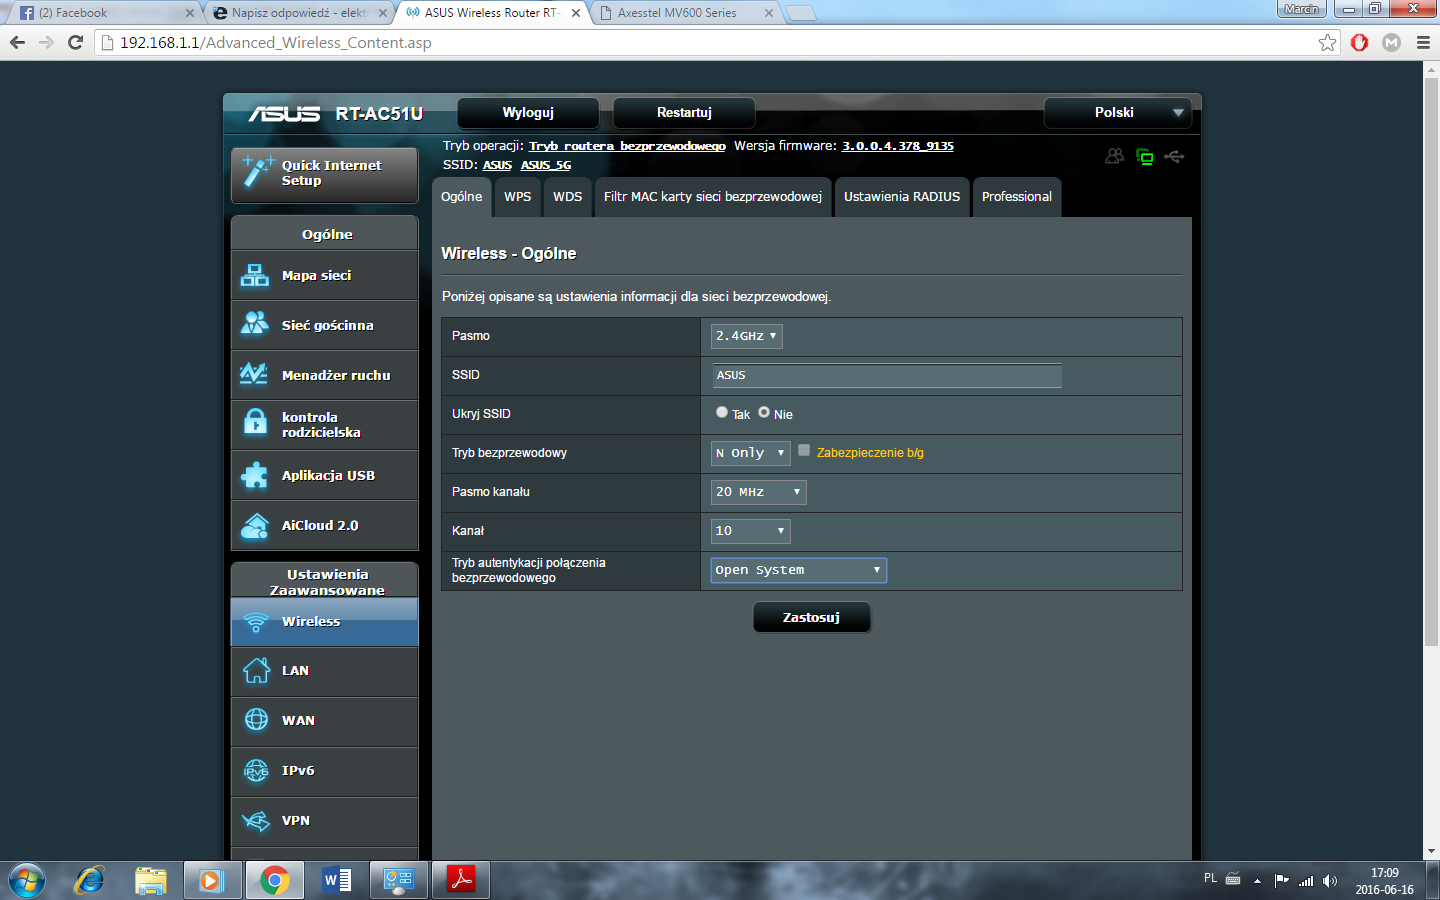Open the Polski language dropdown
Image resolution: width=1440 pixels, height=900 pixels.
[1117, 113]
